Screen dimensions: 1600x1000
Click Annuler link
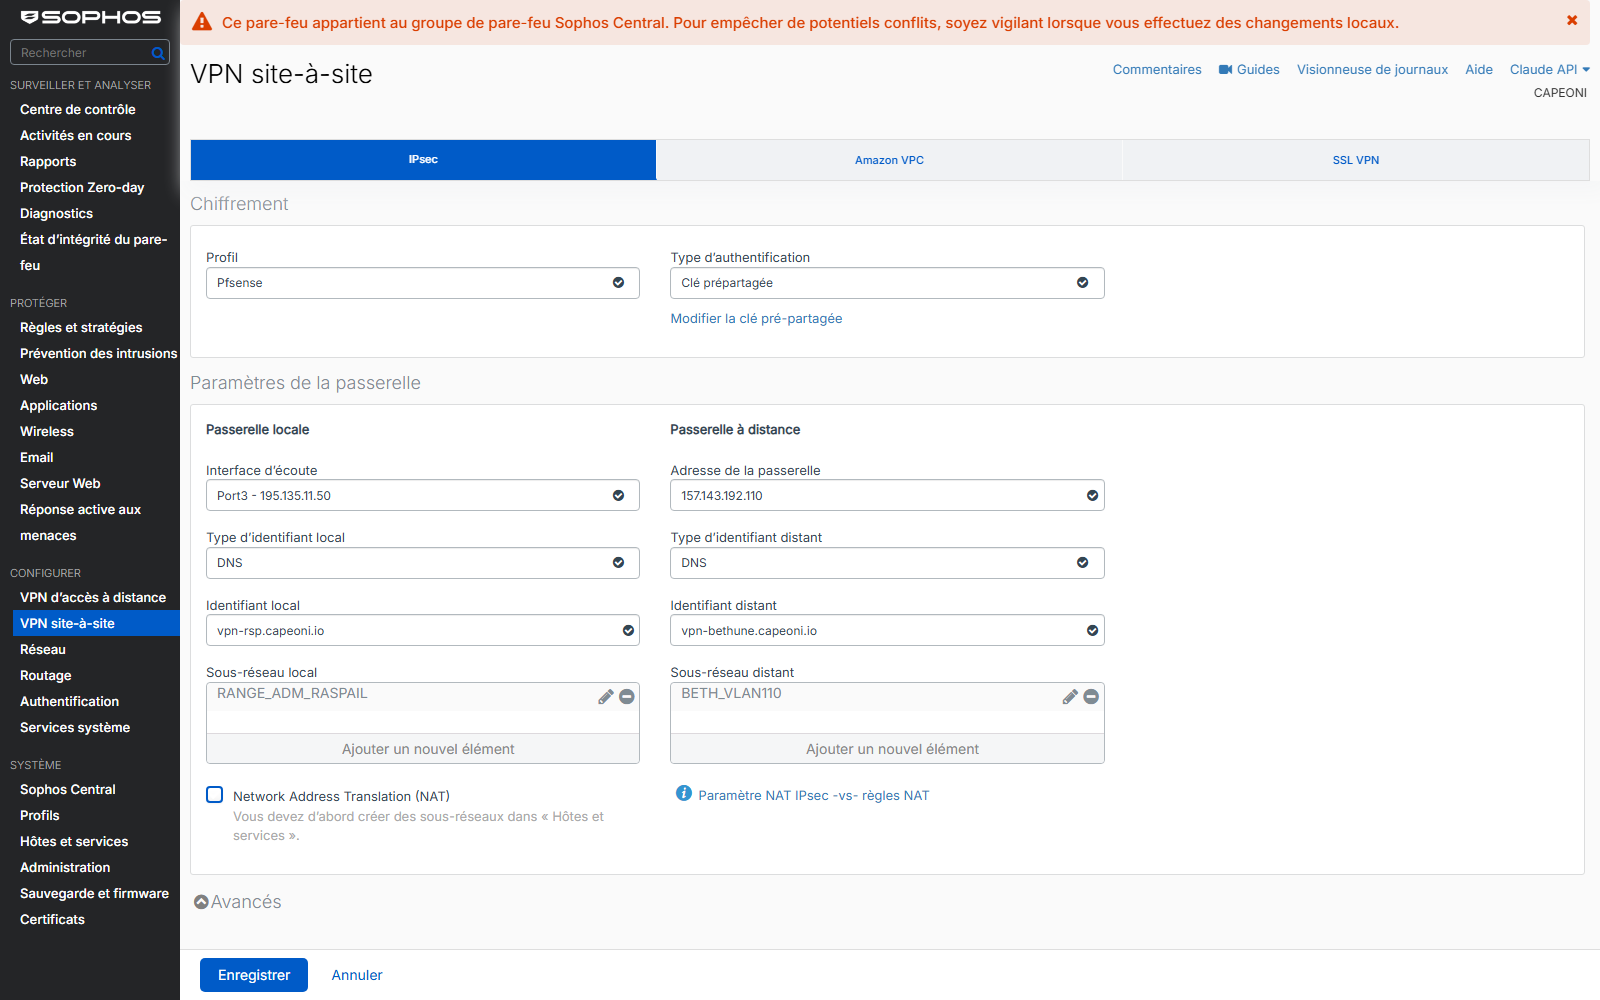[357, 975]
